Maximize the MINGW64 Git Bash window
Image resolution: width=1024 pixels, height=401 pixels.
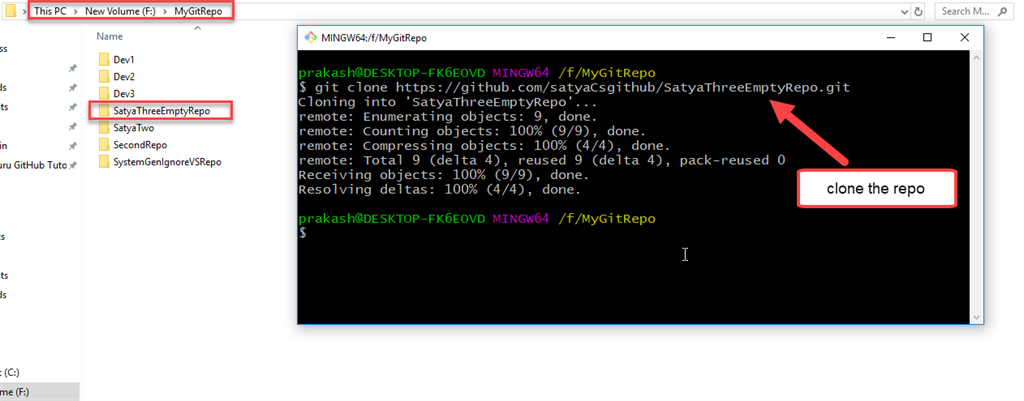(x=927, y=37)
